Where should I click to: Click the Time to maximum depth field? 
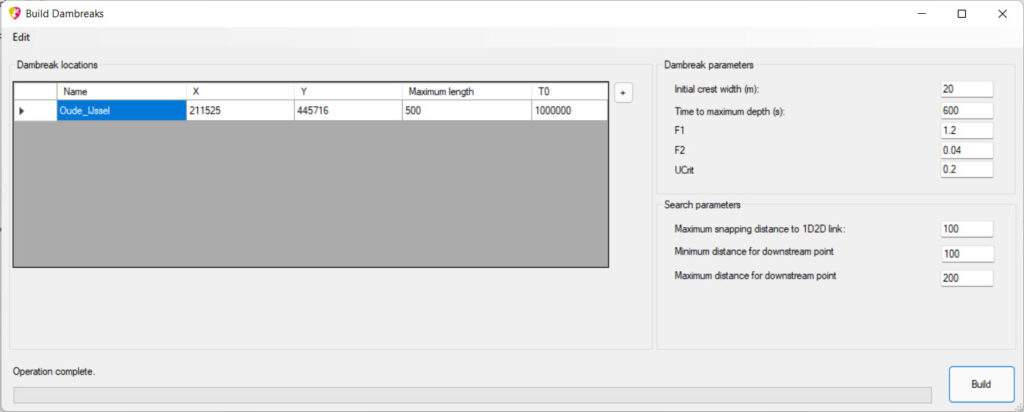click(966, 110)
